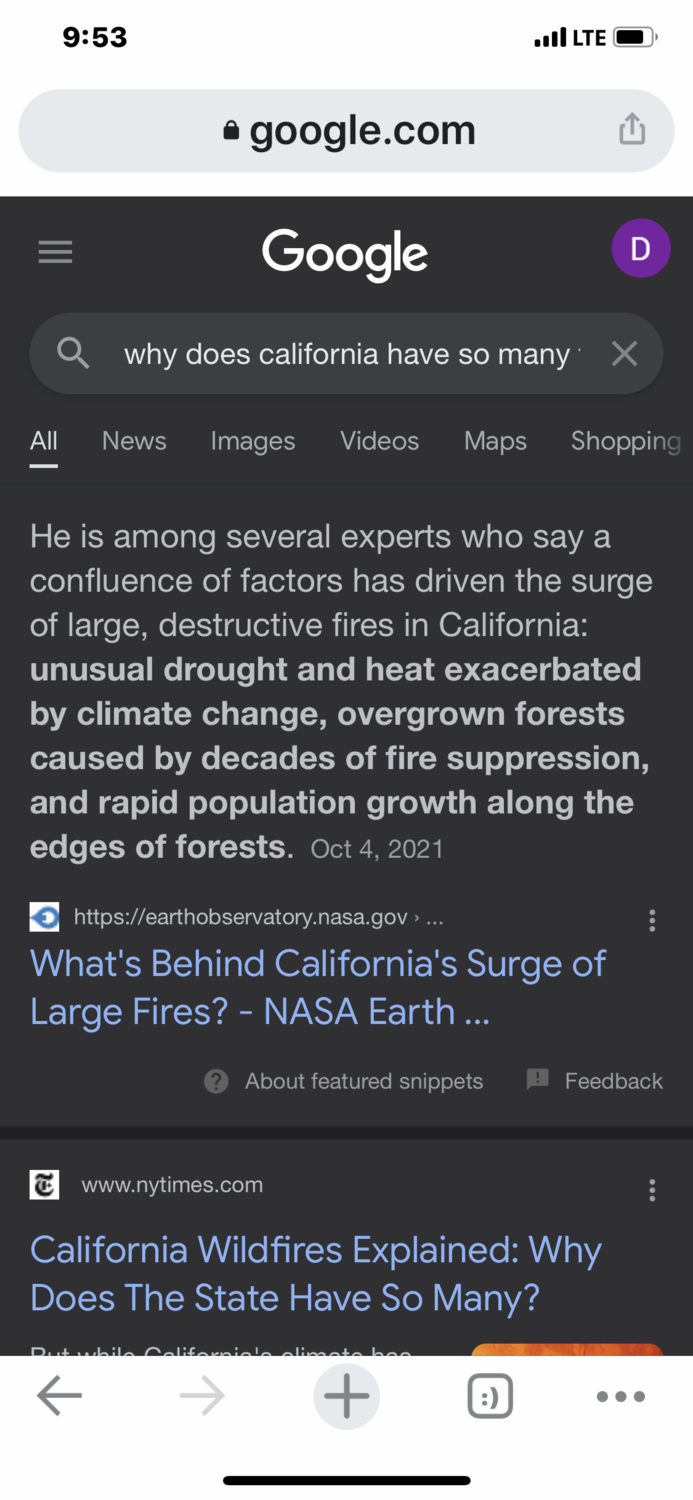Open NASA Earth large fires article link

pos(318,987)
